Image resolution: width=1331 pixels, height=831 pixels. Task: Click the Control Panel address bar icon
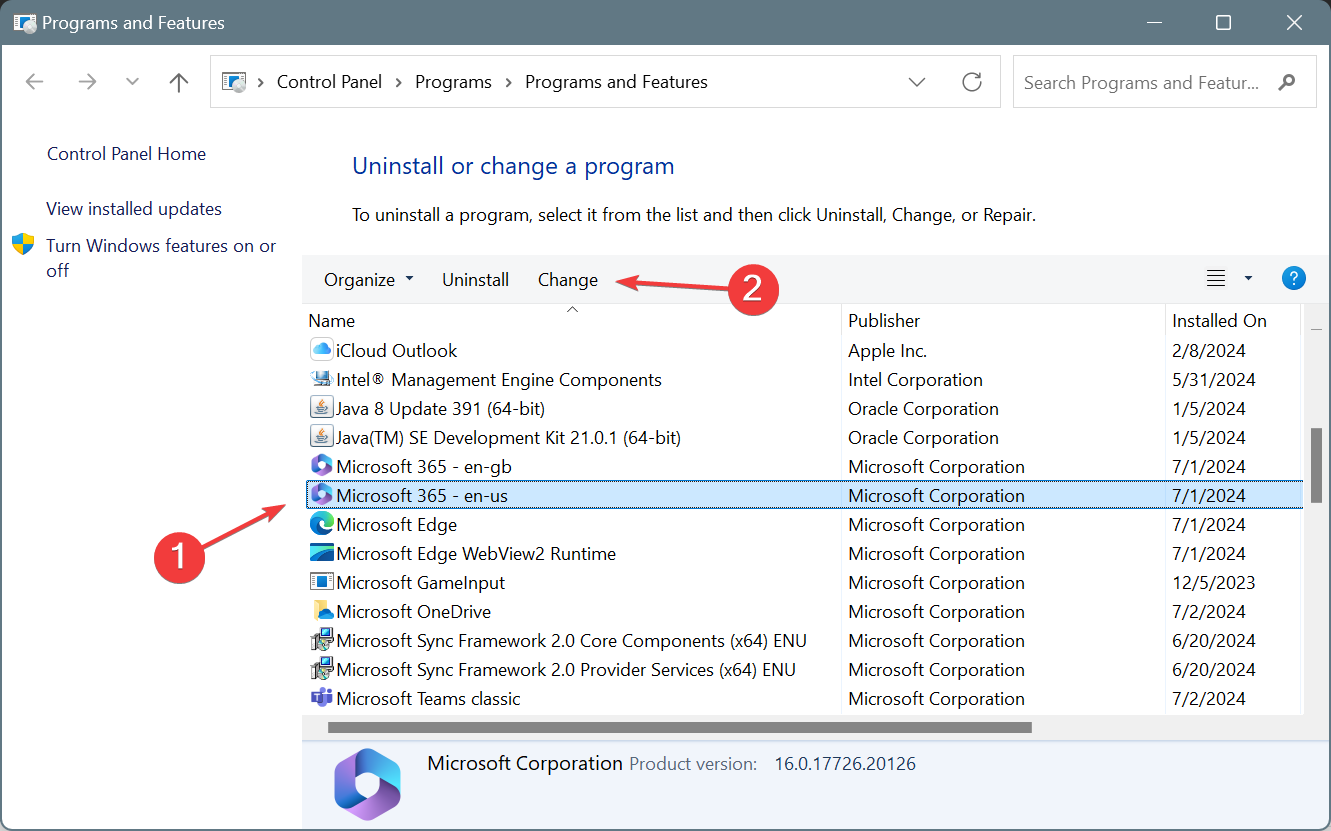[233, 82]
